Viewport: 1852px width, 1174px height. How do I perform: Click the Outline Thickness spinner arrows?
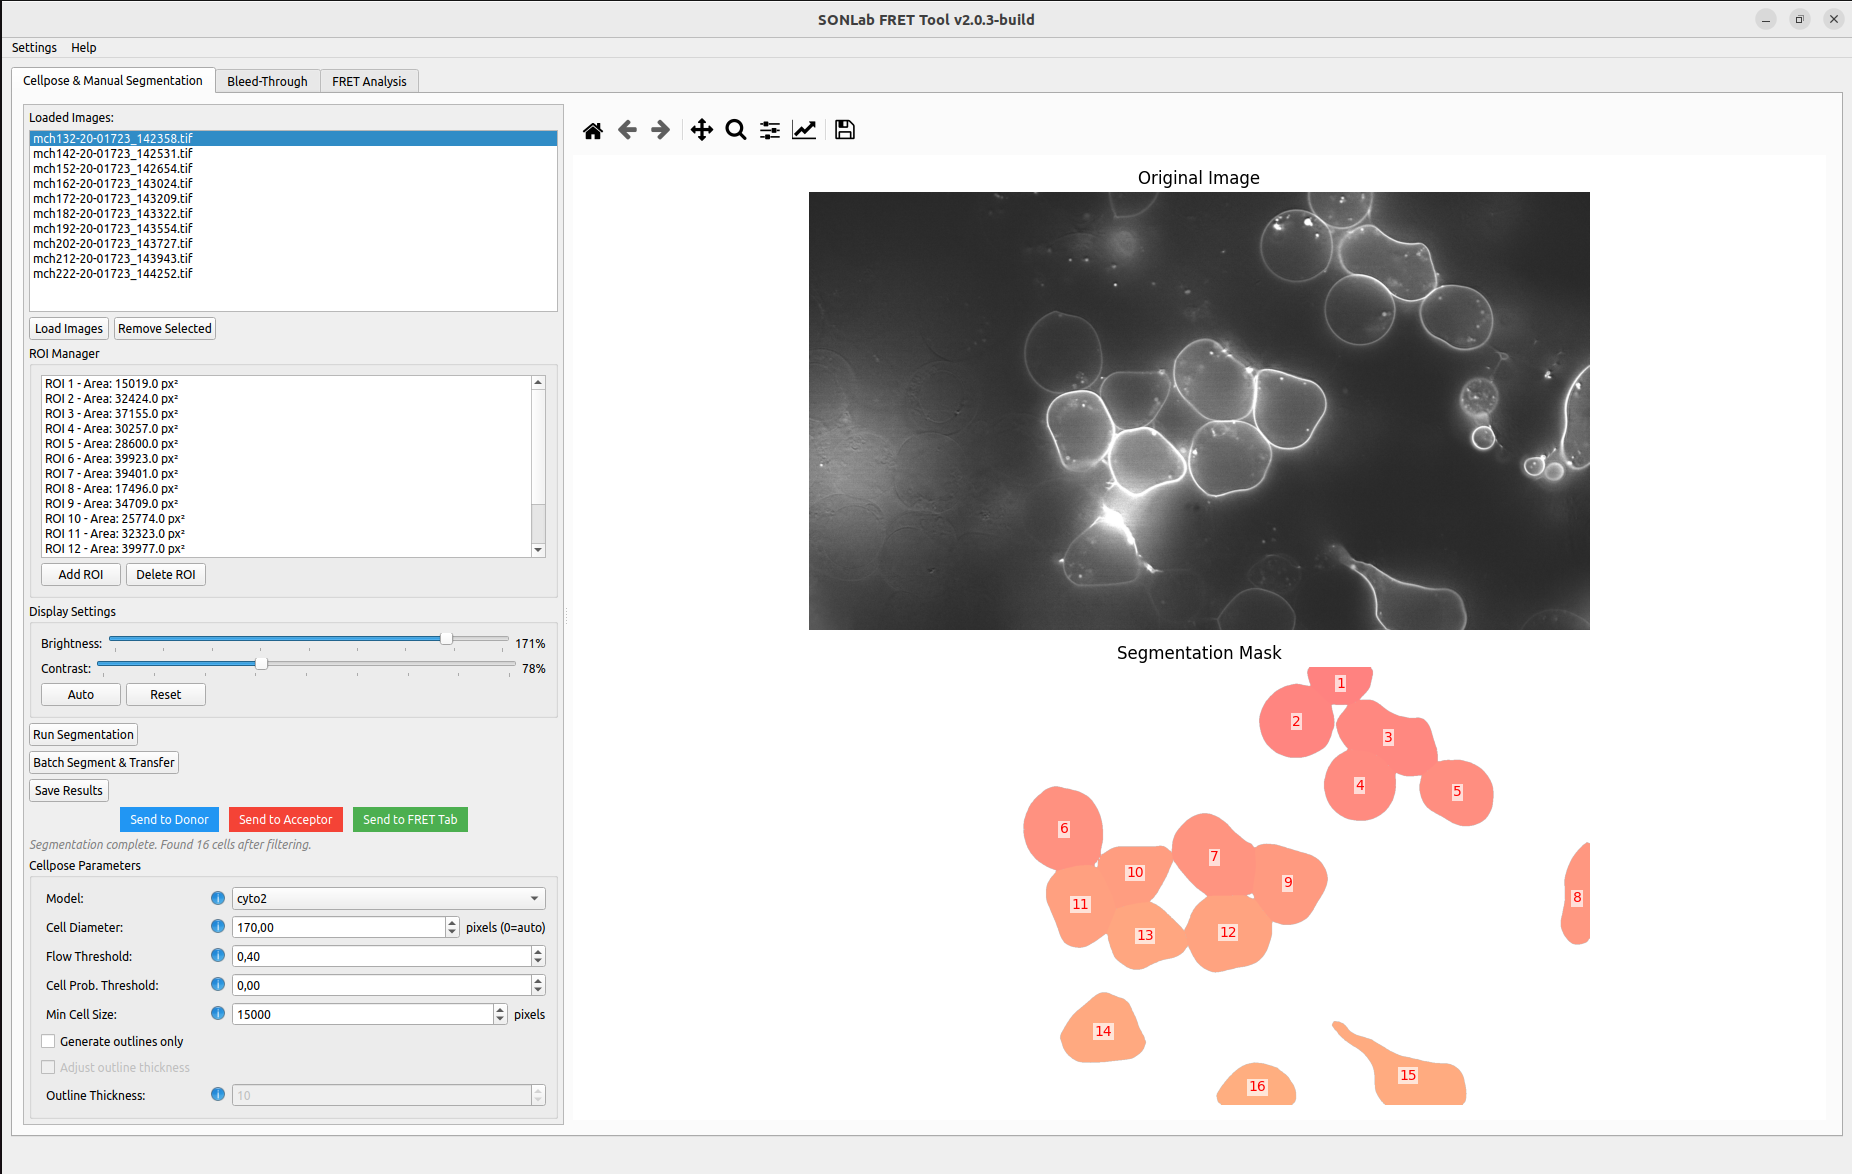[x=538, y=1095]
